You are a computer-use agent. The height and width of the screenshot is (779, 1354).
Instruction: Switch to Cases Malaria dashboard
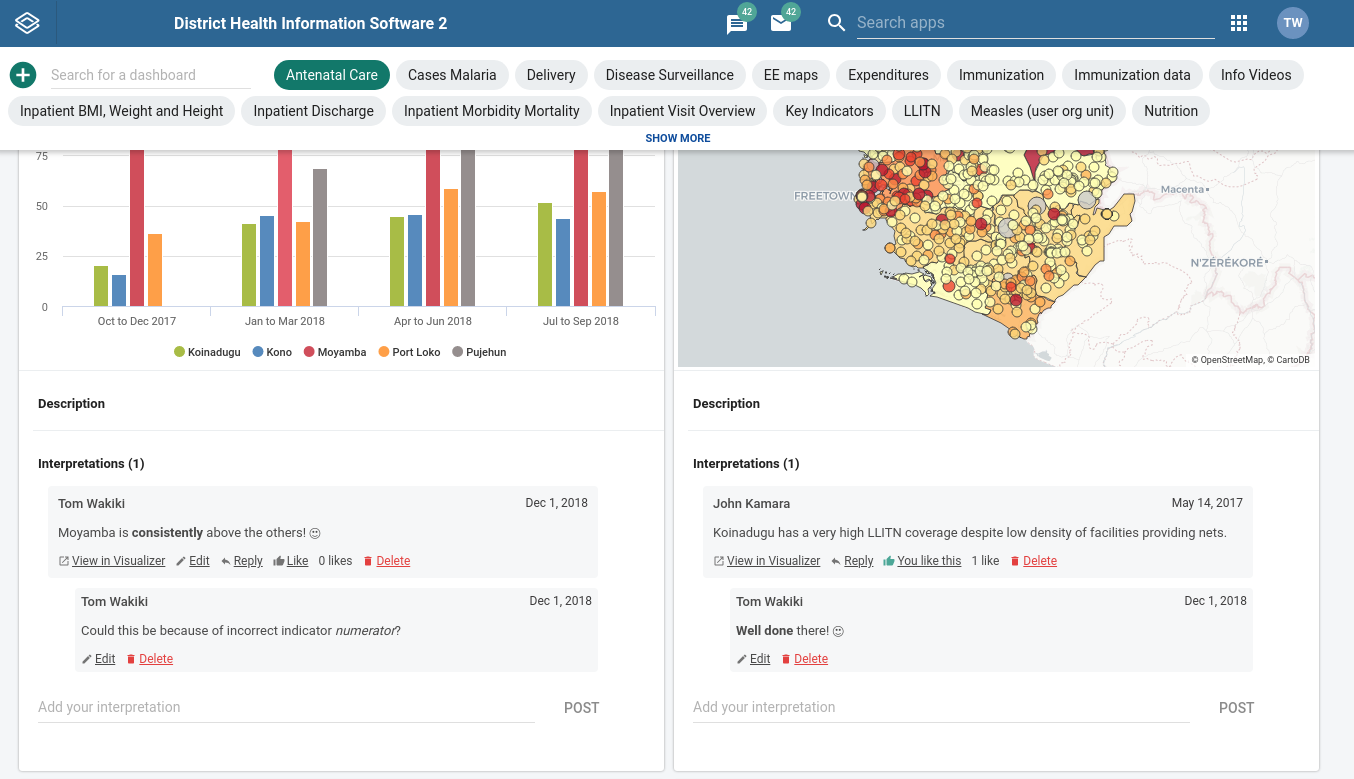tap(452, 75)
